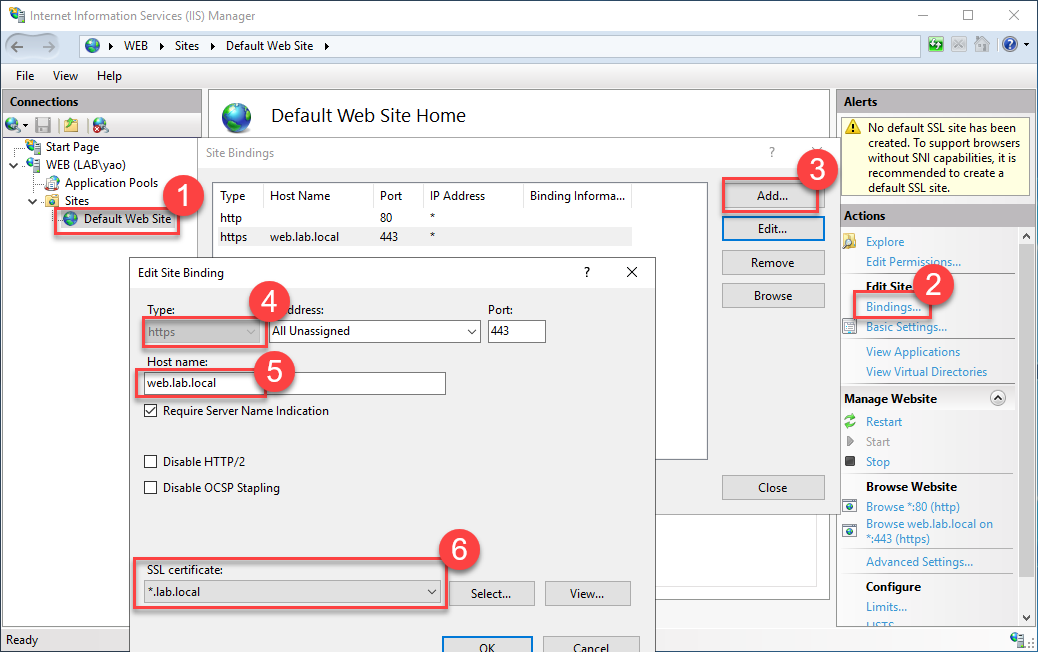
Task: Open the View menu
Action: (x=65, y=76)
